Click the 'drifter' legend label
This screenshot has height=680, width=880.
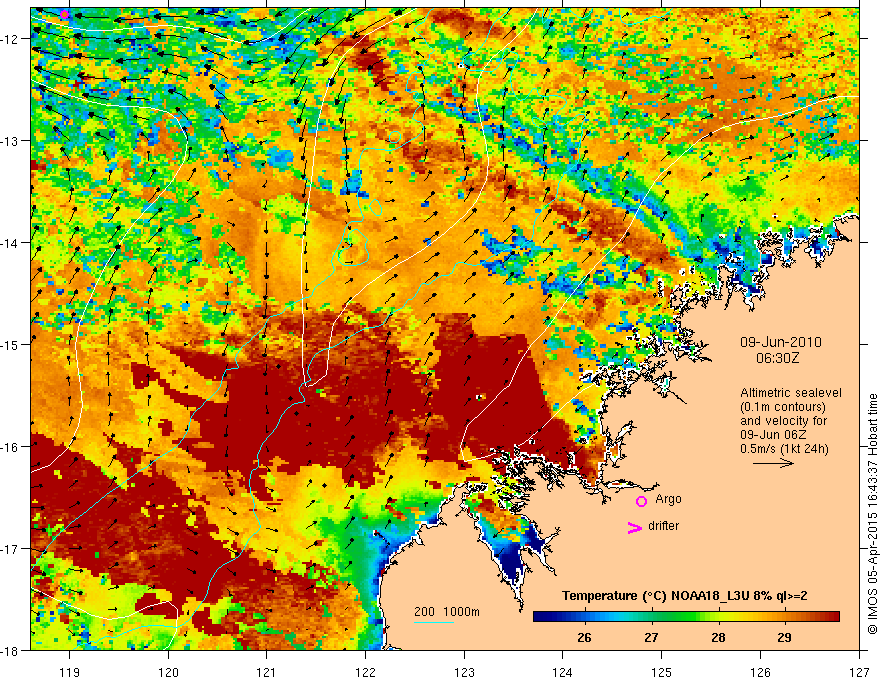point(663,526)
